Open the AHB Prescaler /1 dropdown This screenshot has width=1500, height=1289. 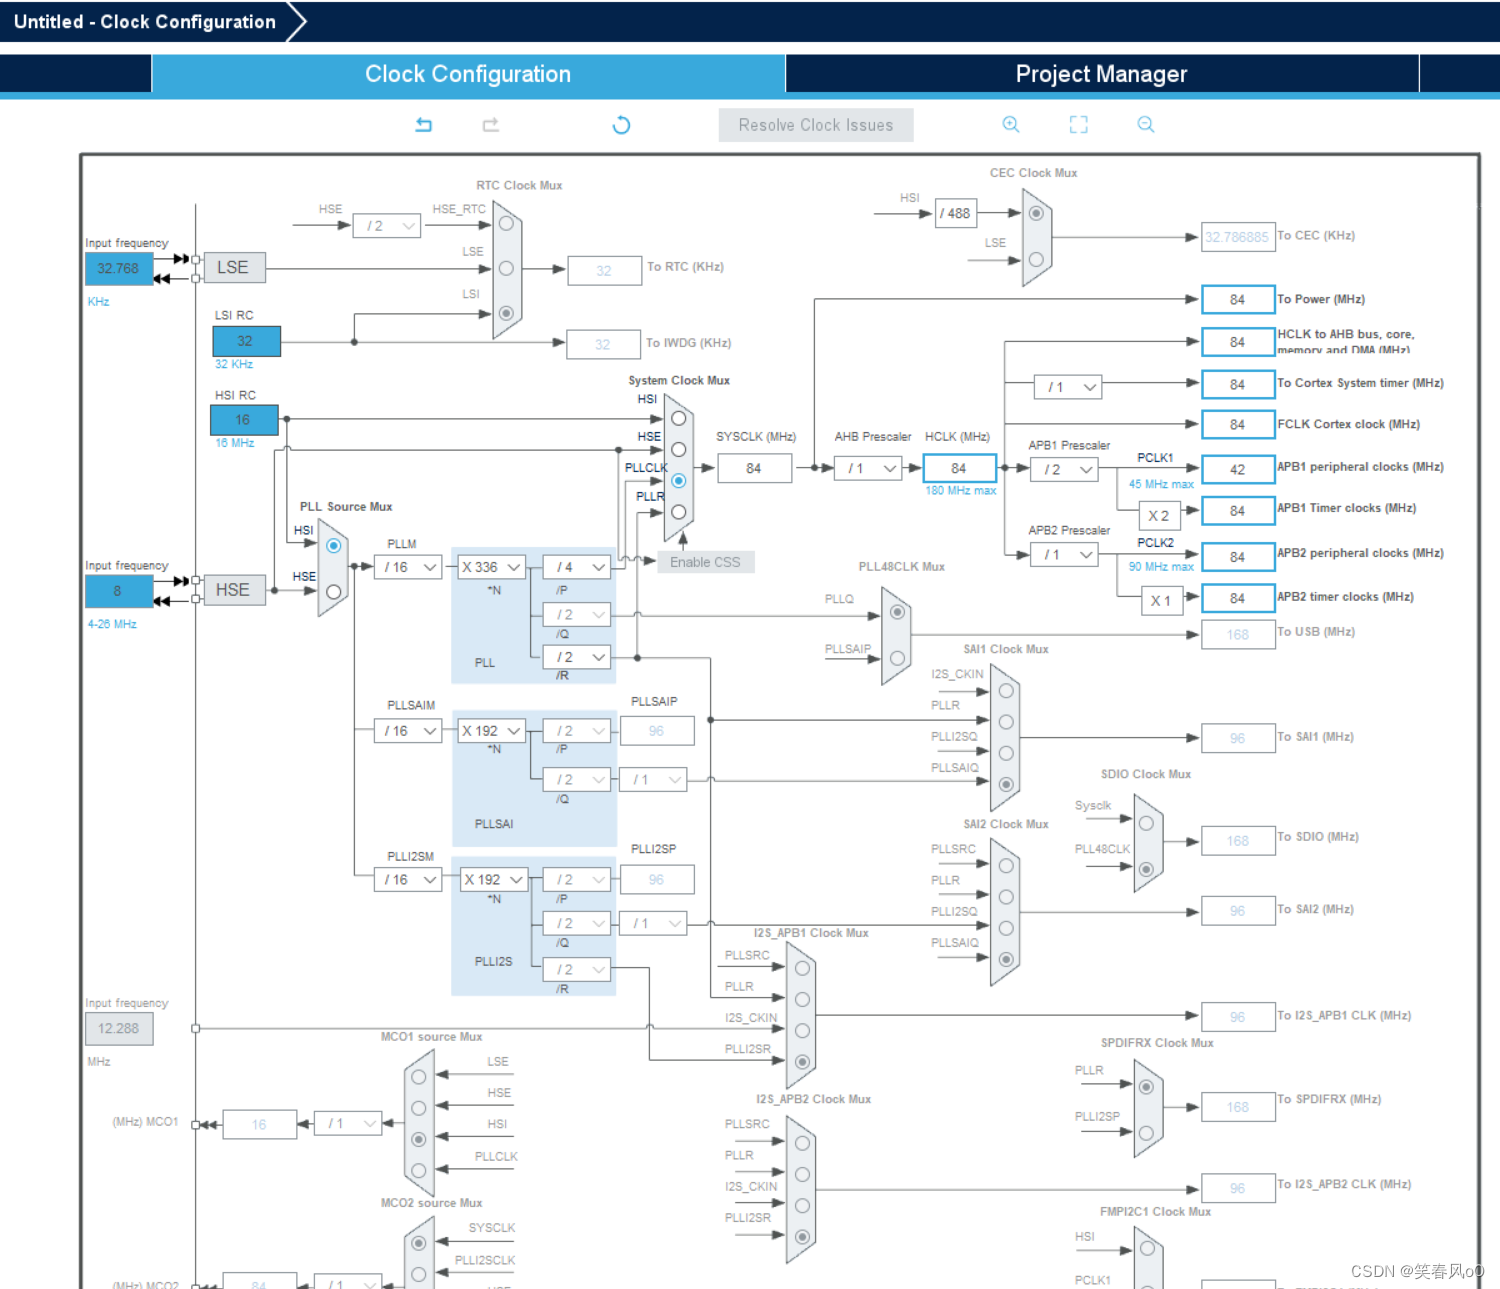[868, 468]
